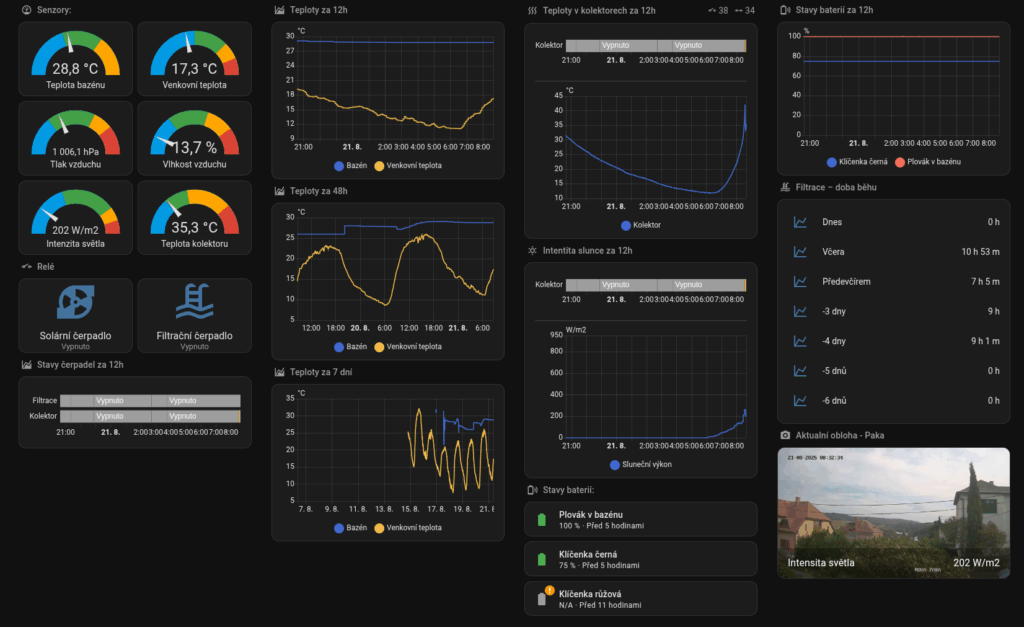
Task: Open the Teplota bazénu gauge details
Action: (75, 60)
